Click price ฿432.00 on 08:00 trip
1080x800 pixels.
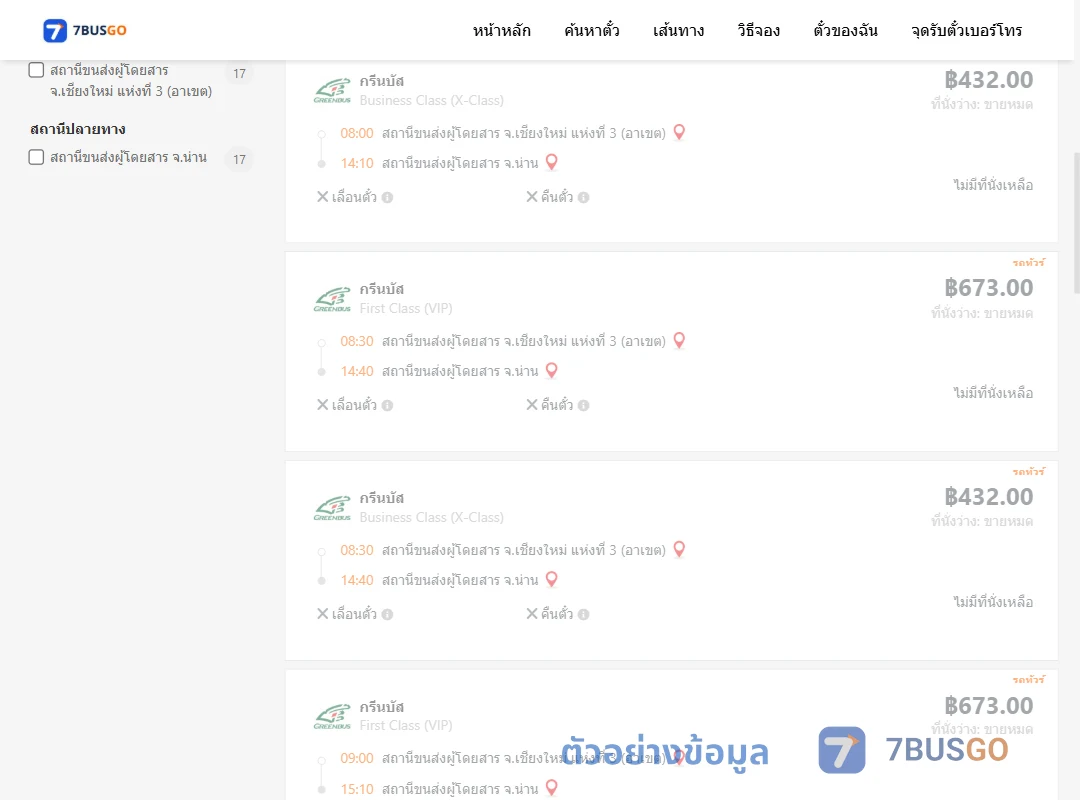click(988, 80)
